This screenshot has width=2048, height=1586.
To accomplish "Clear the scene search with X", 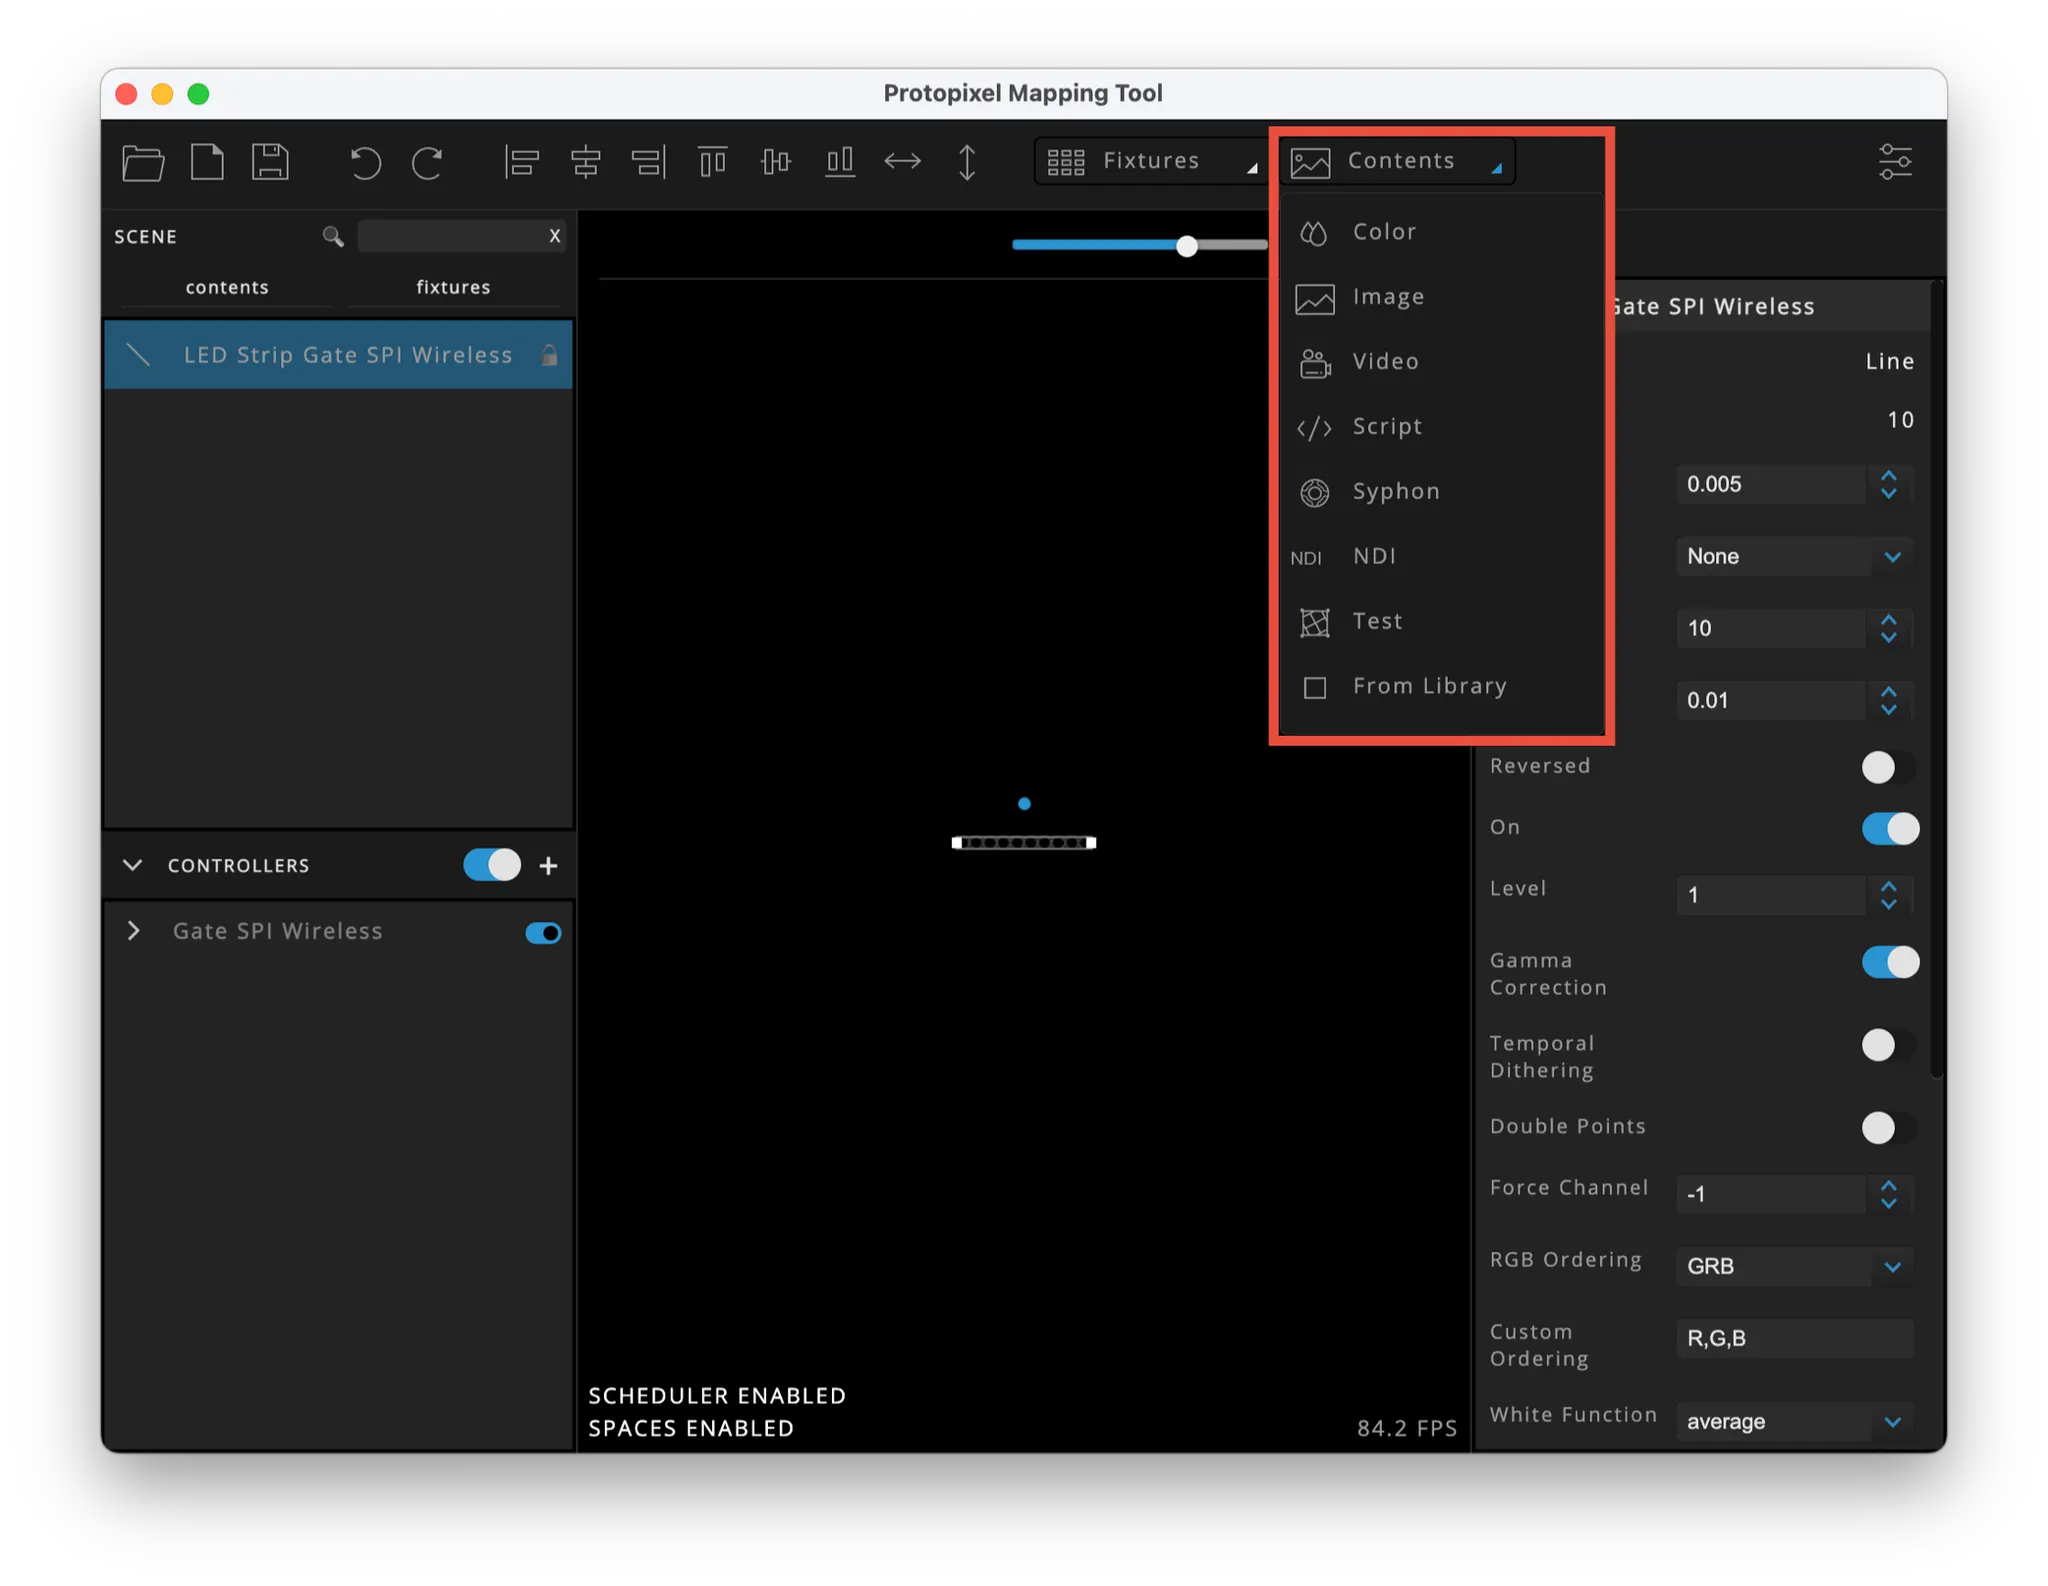I will (x=554, y=236).
